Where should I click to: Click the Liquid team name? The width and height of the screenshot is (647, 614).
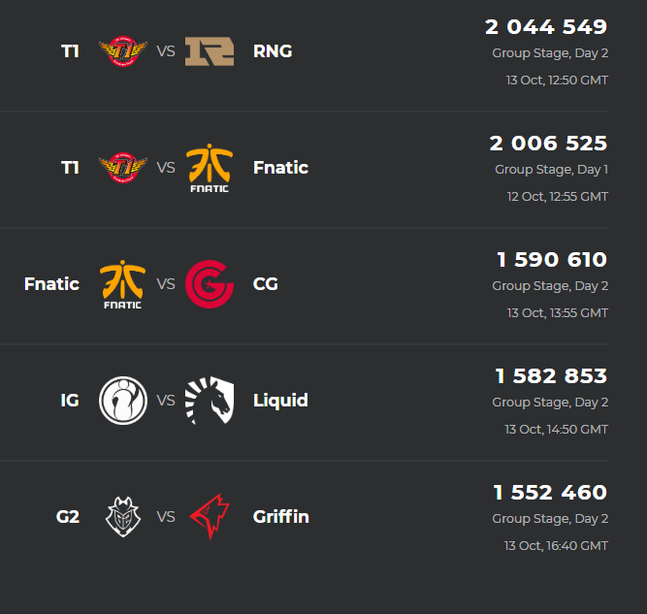[x=280, y=400]
